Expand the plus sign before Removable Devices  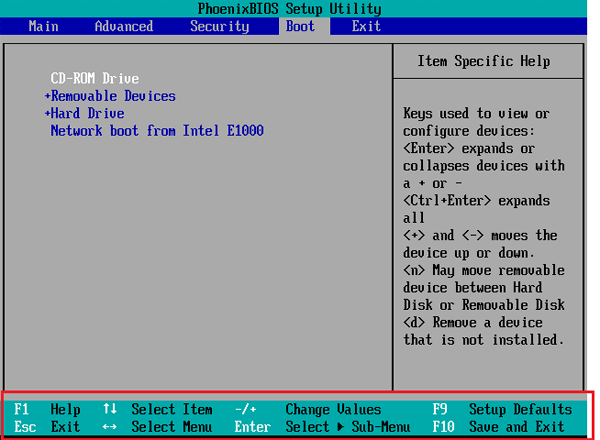click(x=47, y=96)
